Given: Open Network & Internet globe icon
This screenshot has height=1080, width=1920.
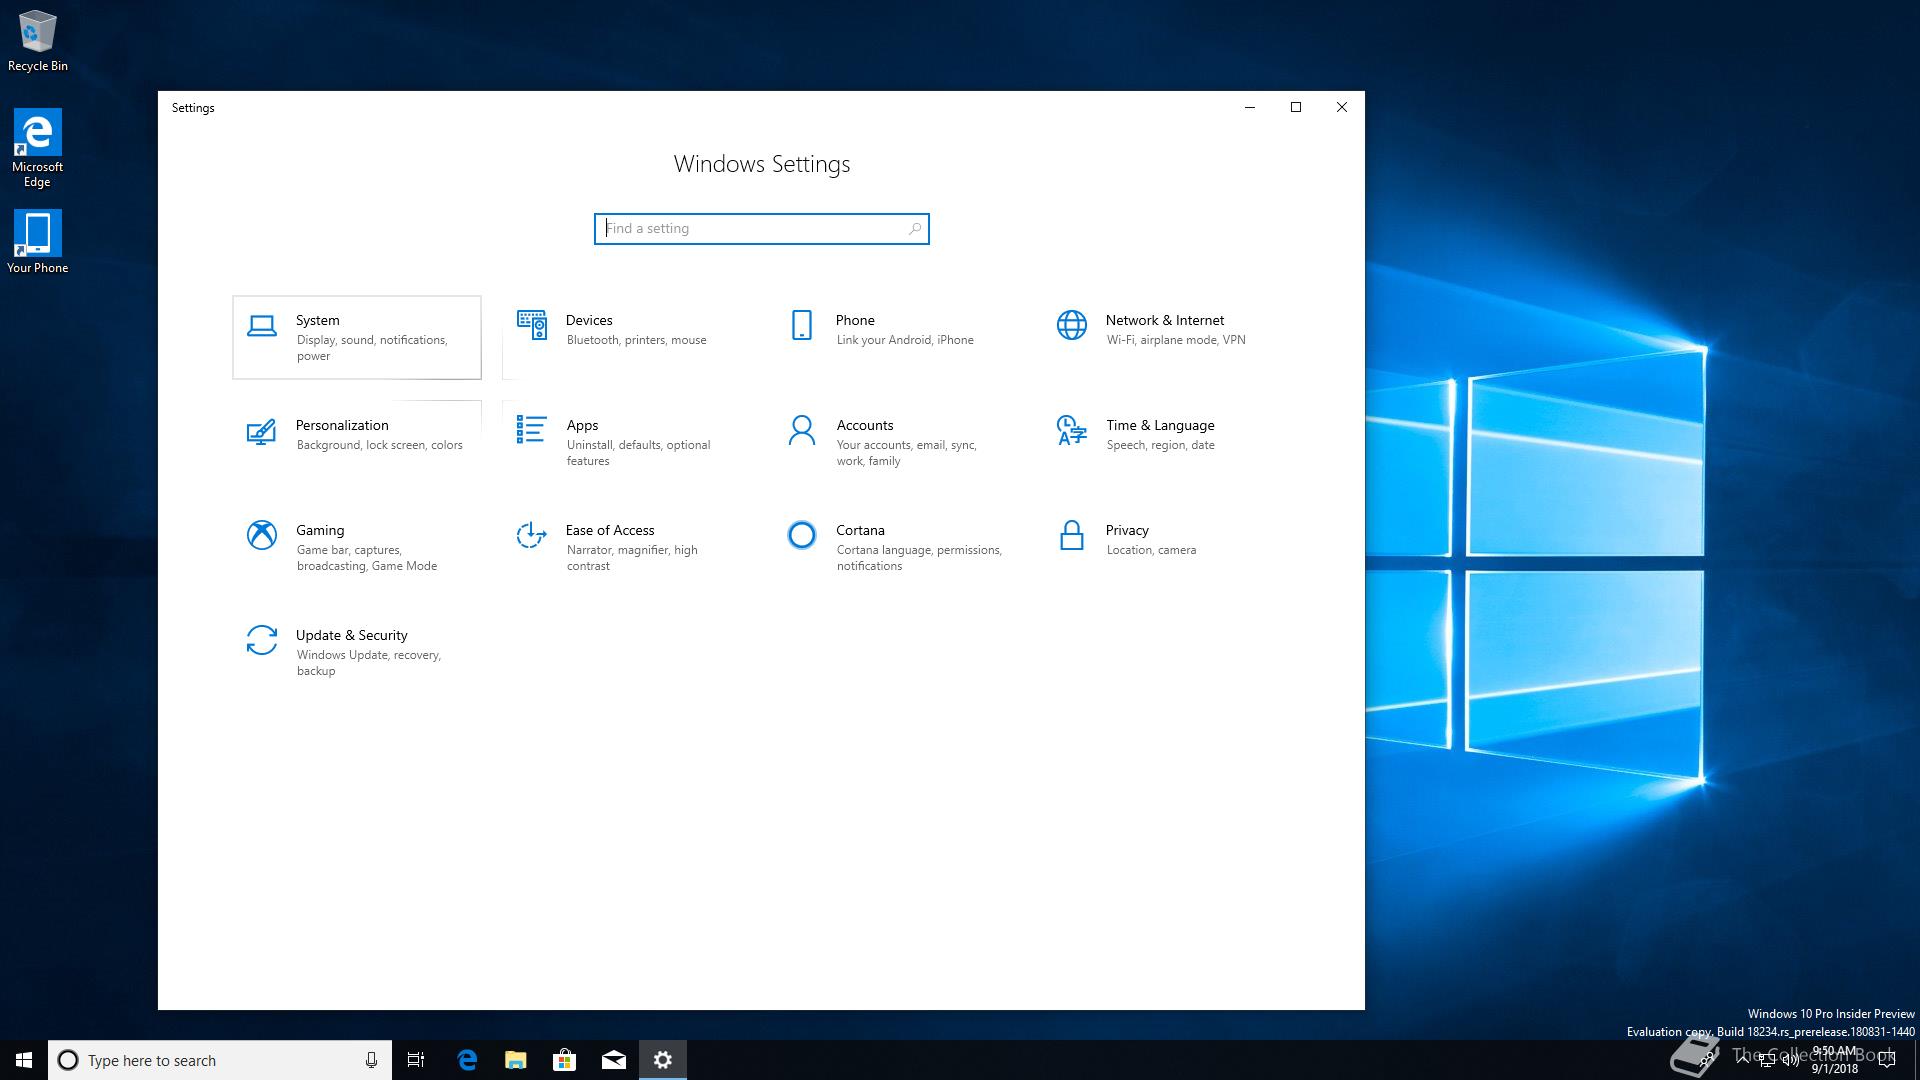Looking at the screenshot, I should coord(1072,325).
